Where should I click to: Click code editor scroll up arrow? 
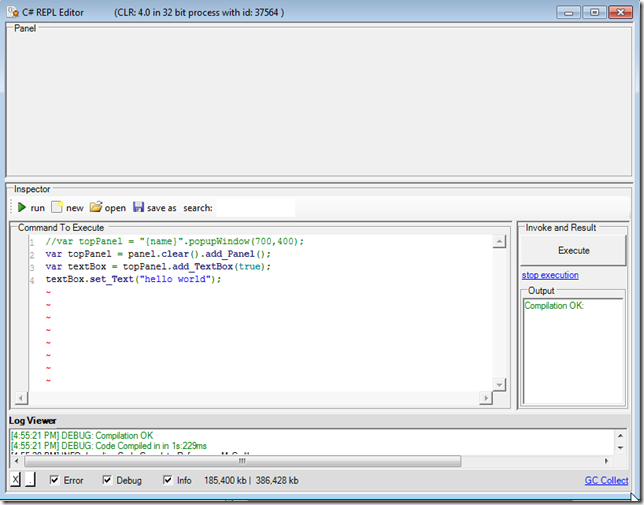(499, 241)
